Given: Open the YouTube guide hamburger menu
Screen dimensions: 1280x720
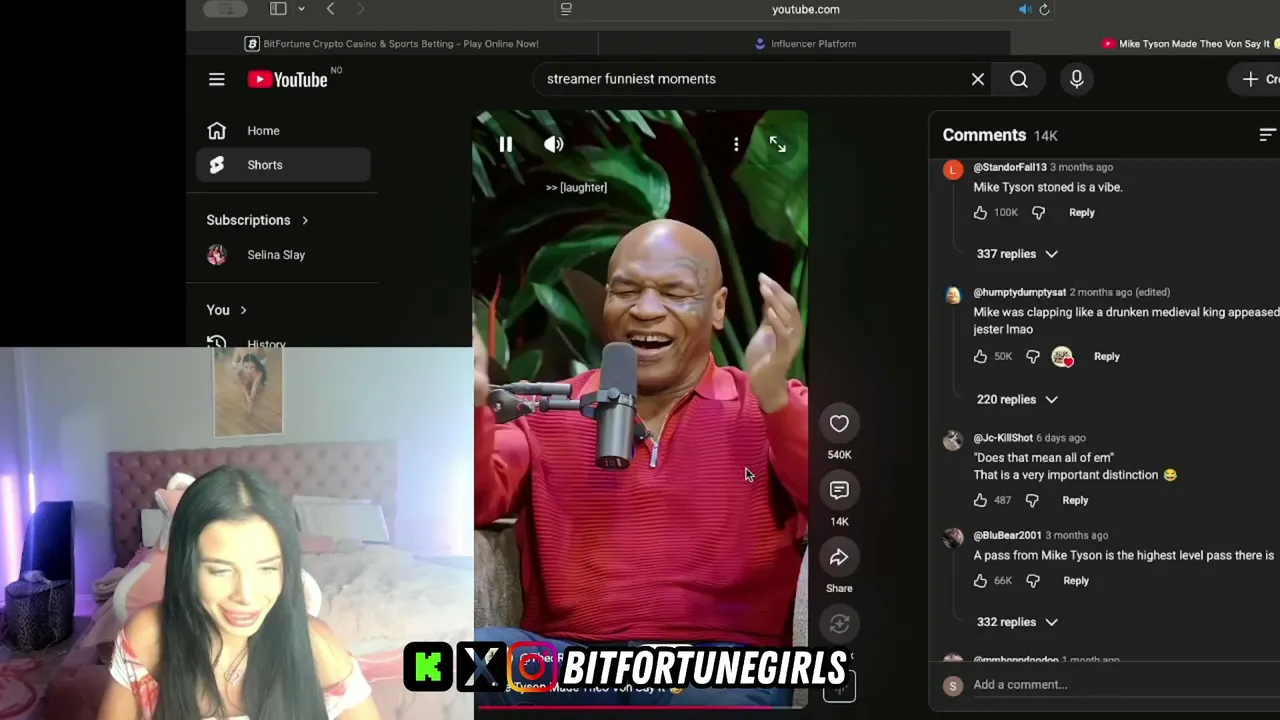Looking at the screenshot, I should [217, 79].
